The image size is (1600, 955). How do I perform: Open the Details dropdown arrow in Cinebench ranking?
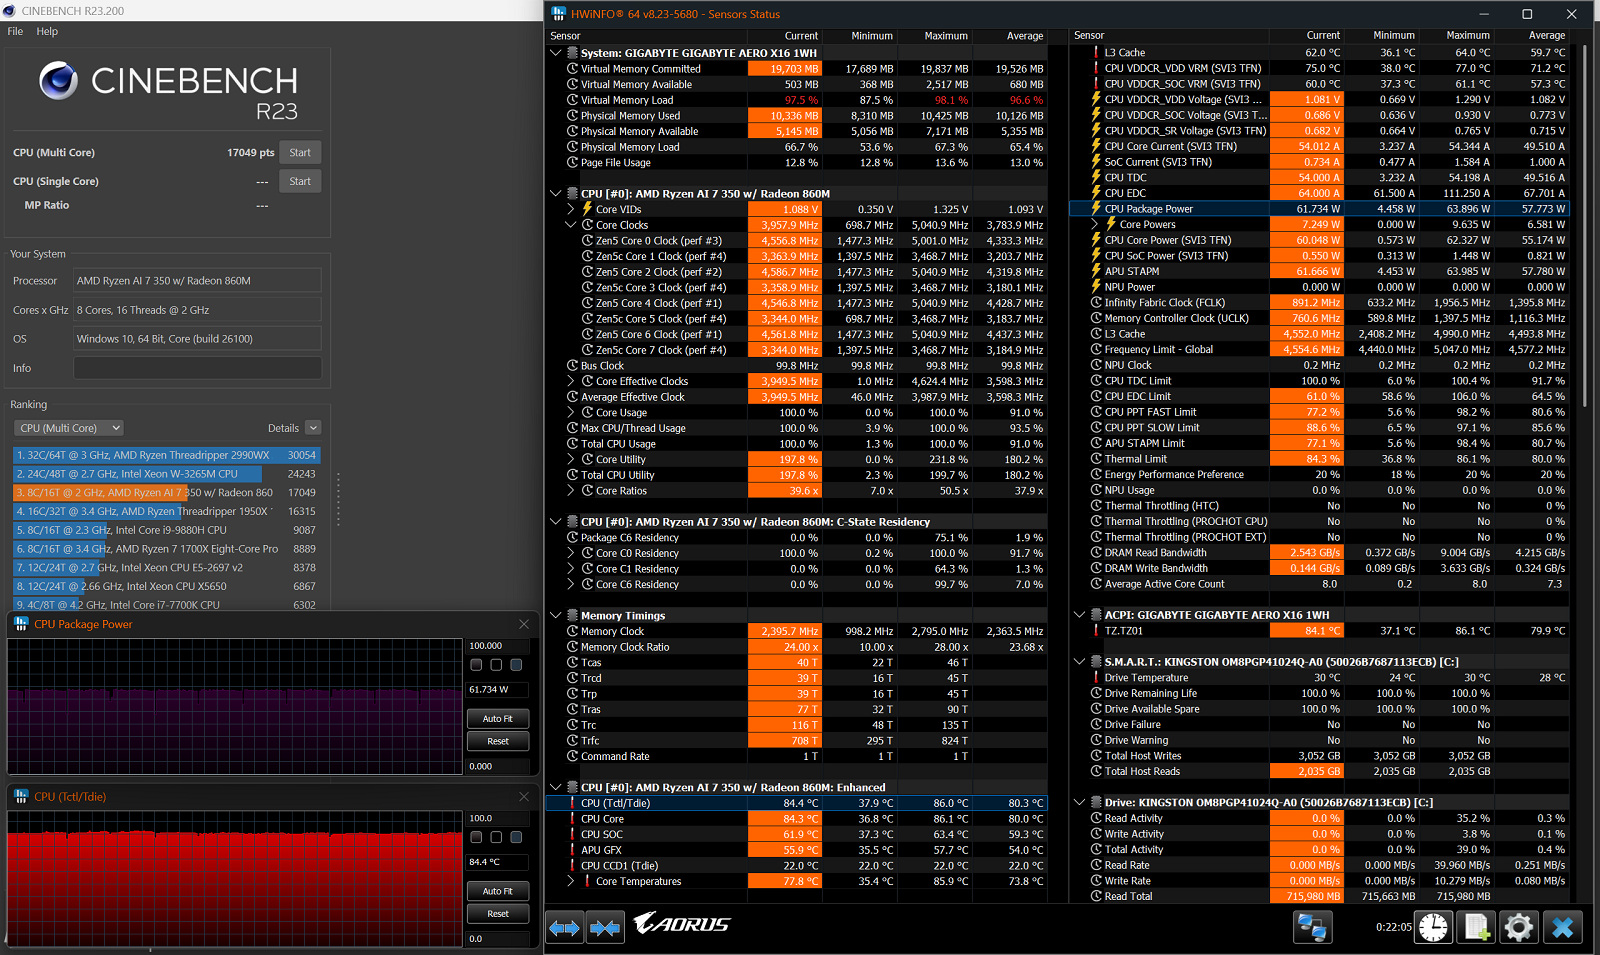click(x=313, y=428)
